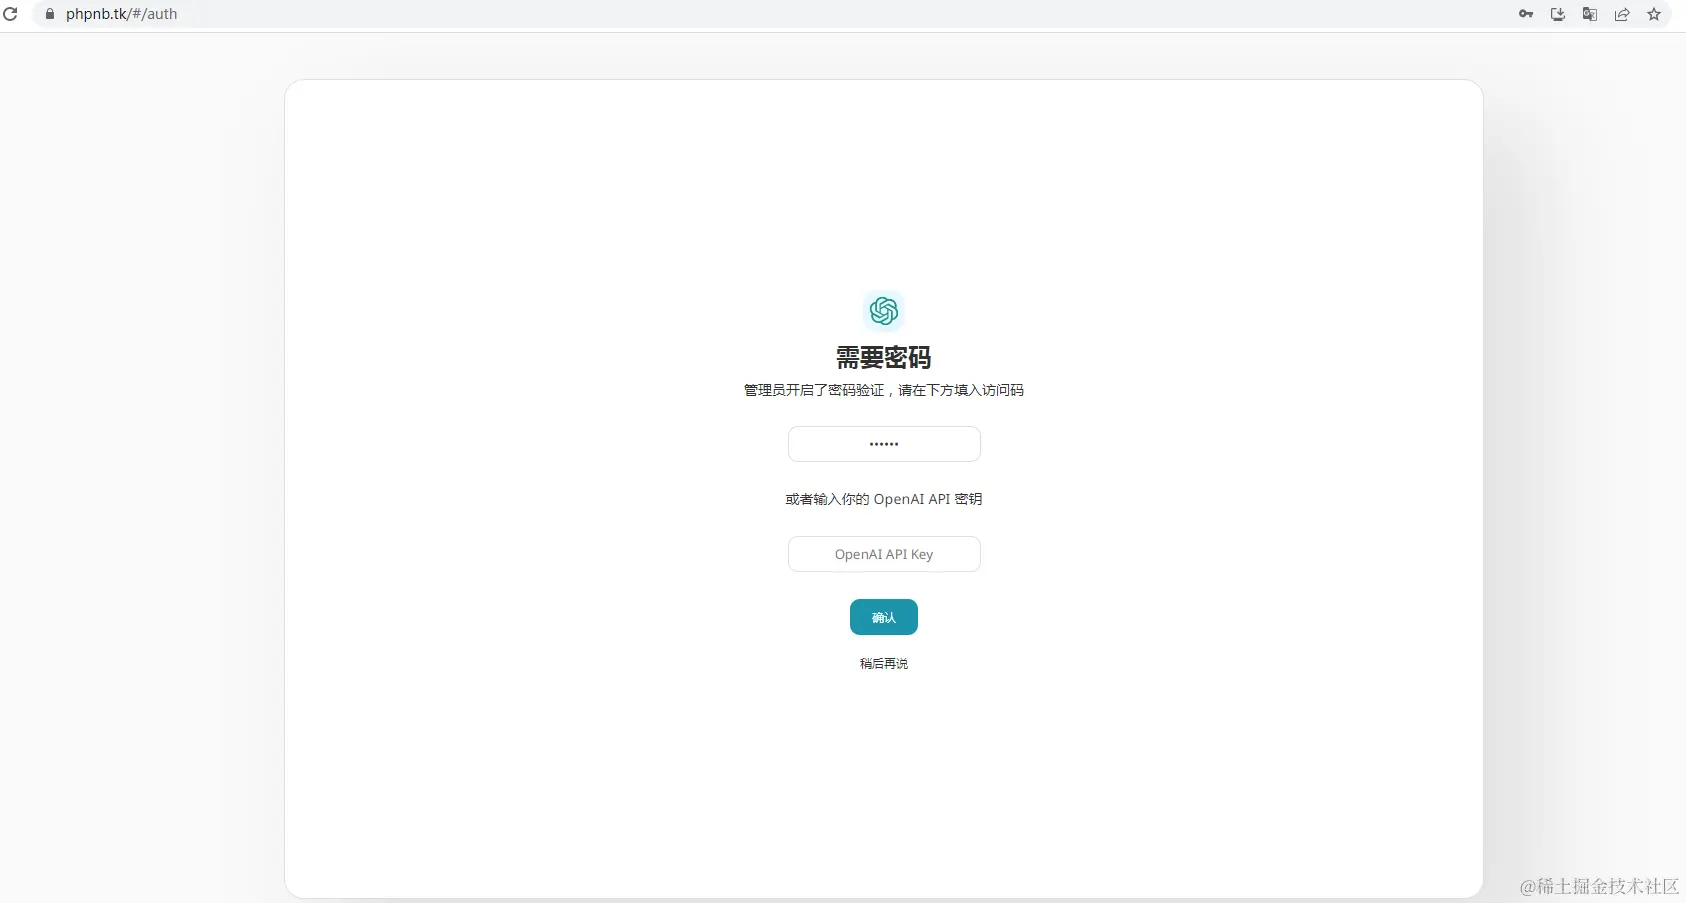Click the ChatGPT logo above the heading
Image resolution: width=1686 pixels, height=903 pixels.
coord(884,311)
